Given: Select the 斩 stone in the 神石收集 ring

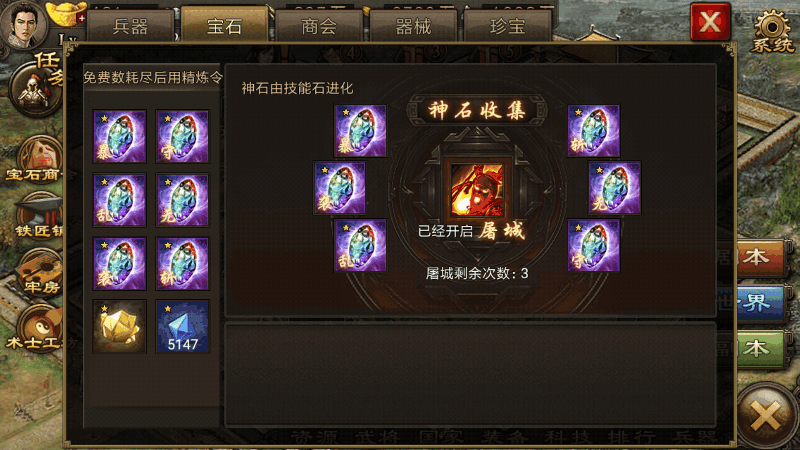Looking at the screenshot, I should pyautogui.click(x=593, y=131).
